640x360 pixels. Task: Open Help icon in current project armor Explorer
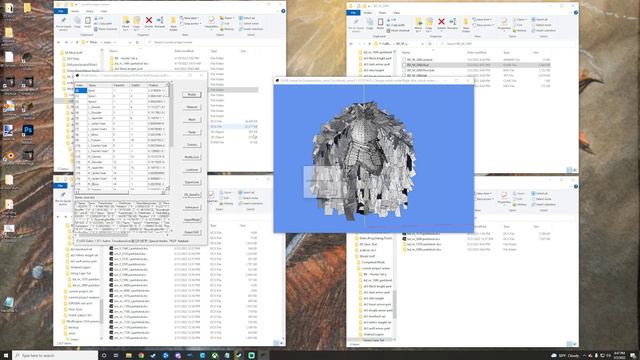coord(283,11)
